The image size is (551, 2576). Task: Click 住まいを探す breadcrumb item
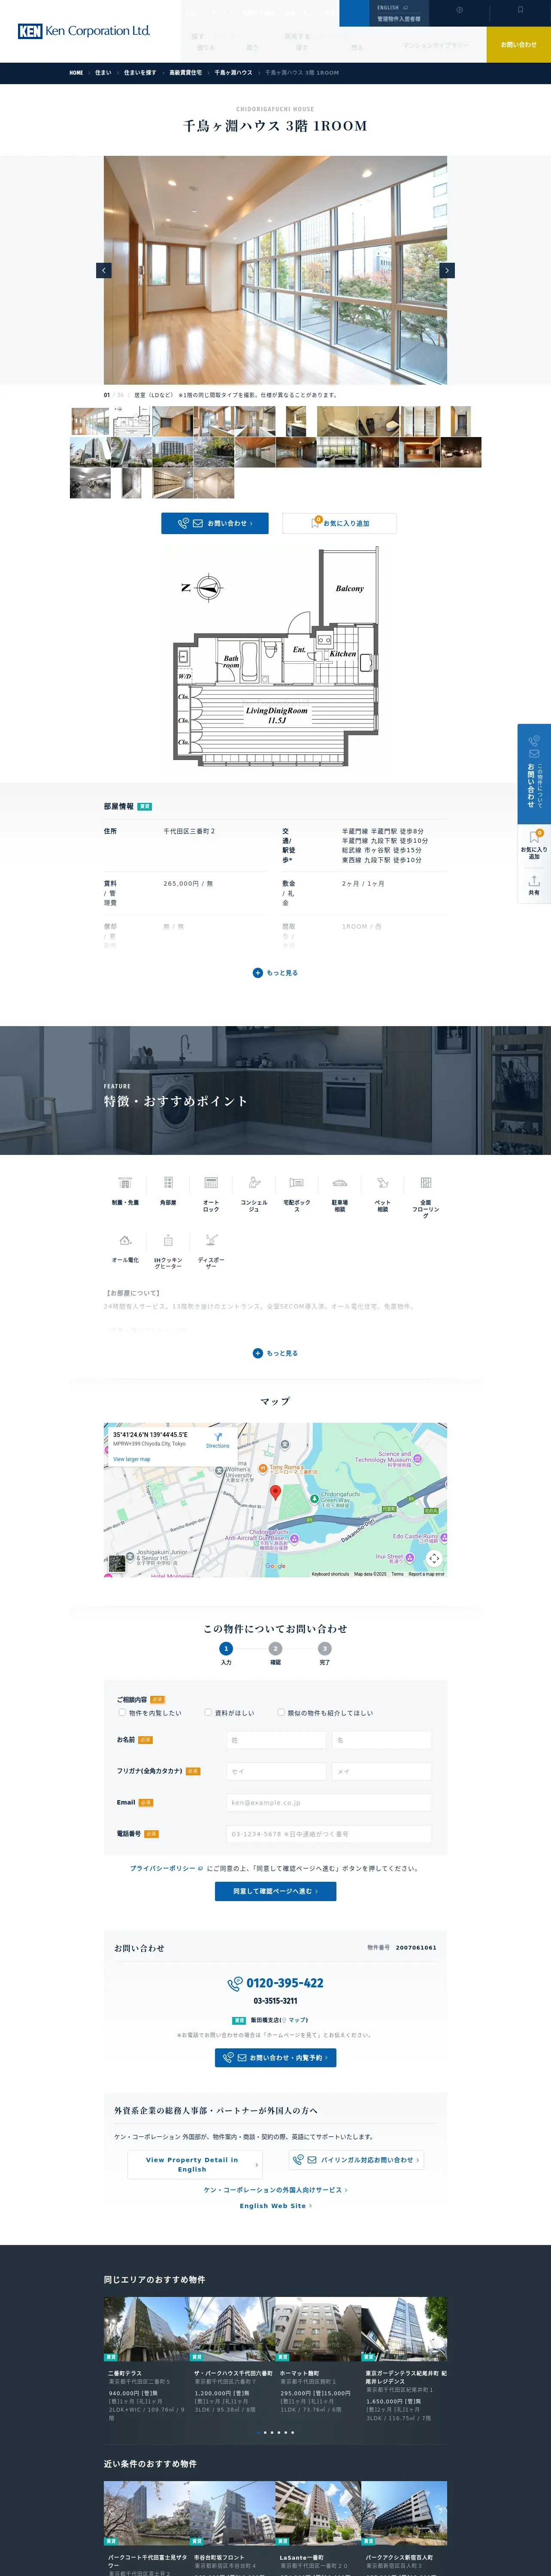[x=140, y=73]
